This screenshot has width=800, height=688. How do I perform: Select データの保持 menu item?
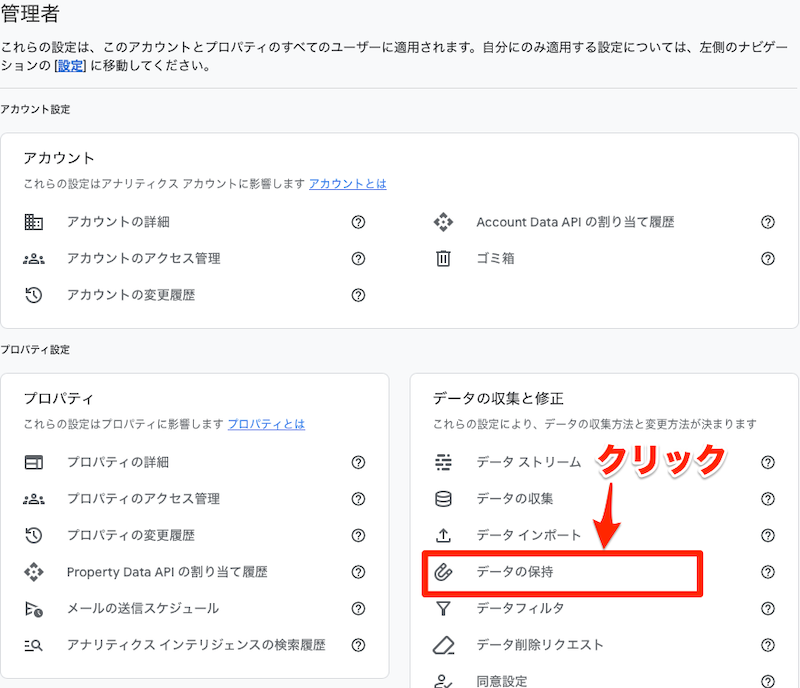pos(515,572)
